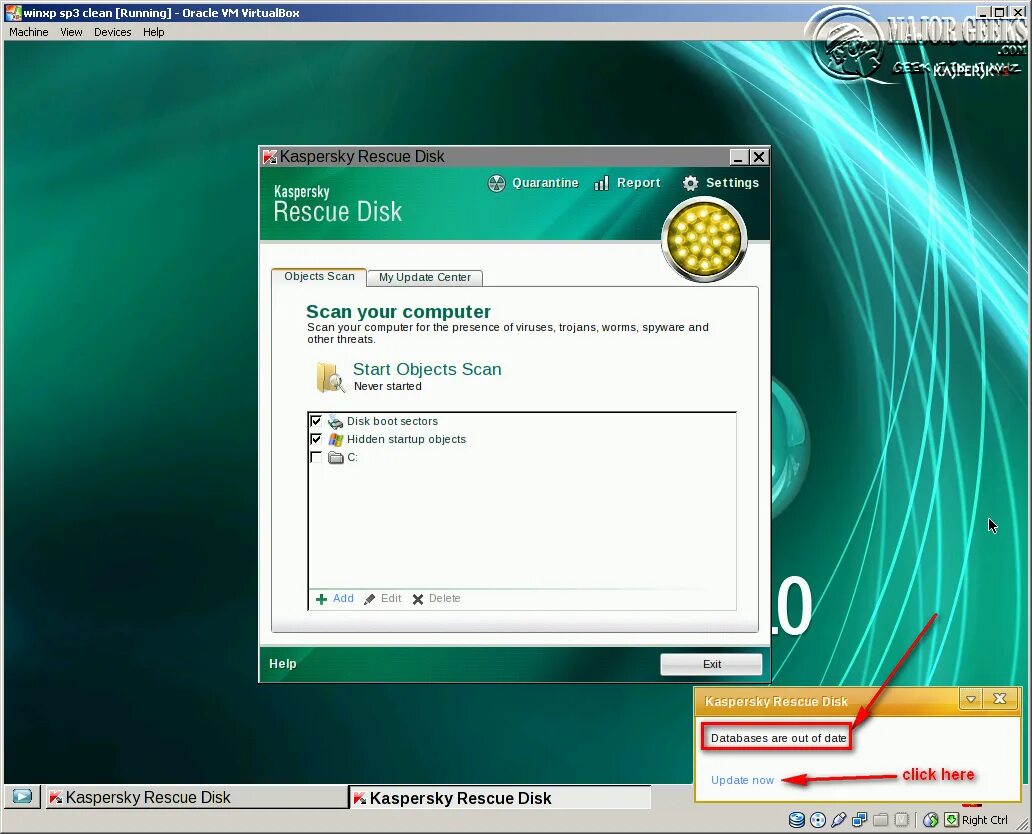Click the 'Scan your computer' heading
1032x834 pixels.
[x=398, y=311]
